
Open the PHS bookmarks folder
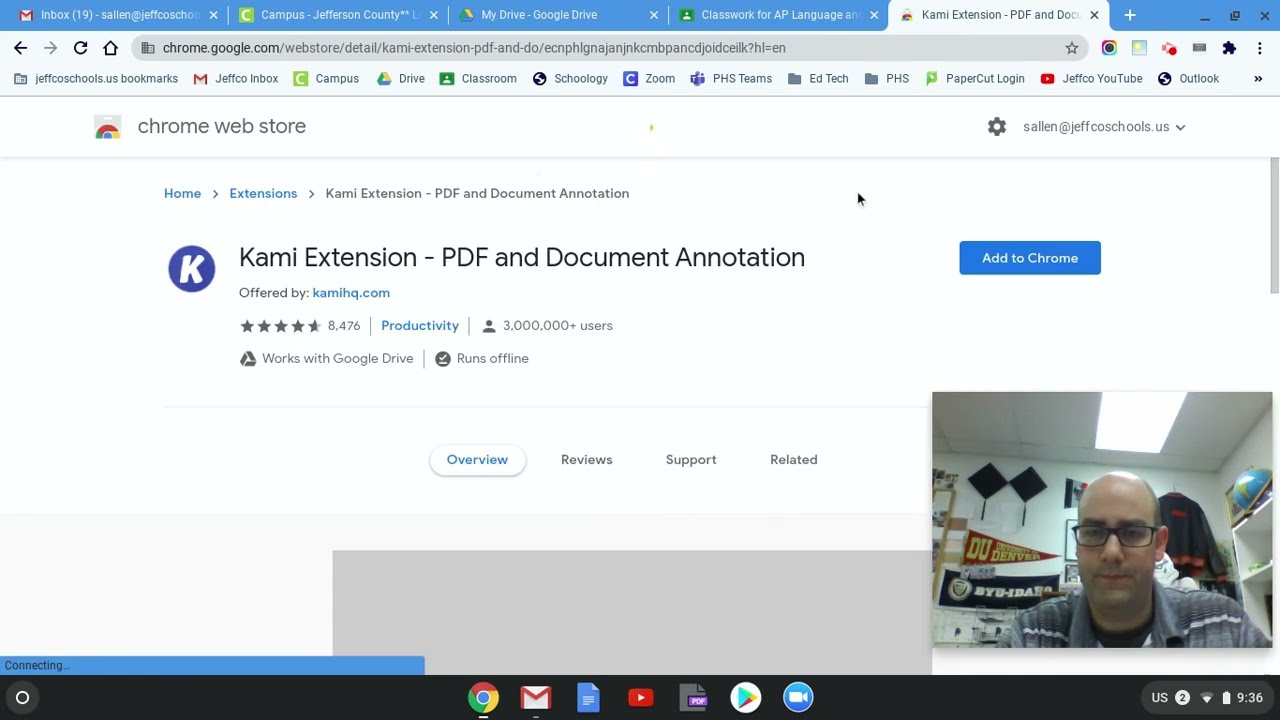click(887, 79)
